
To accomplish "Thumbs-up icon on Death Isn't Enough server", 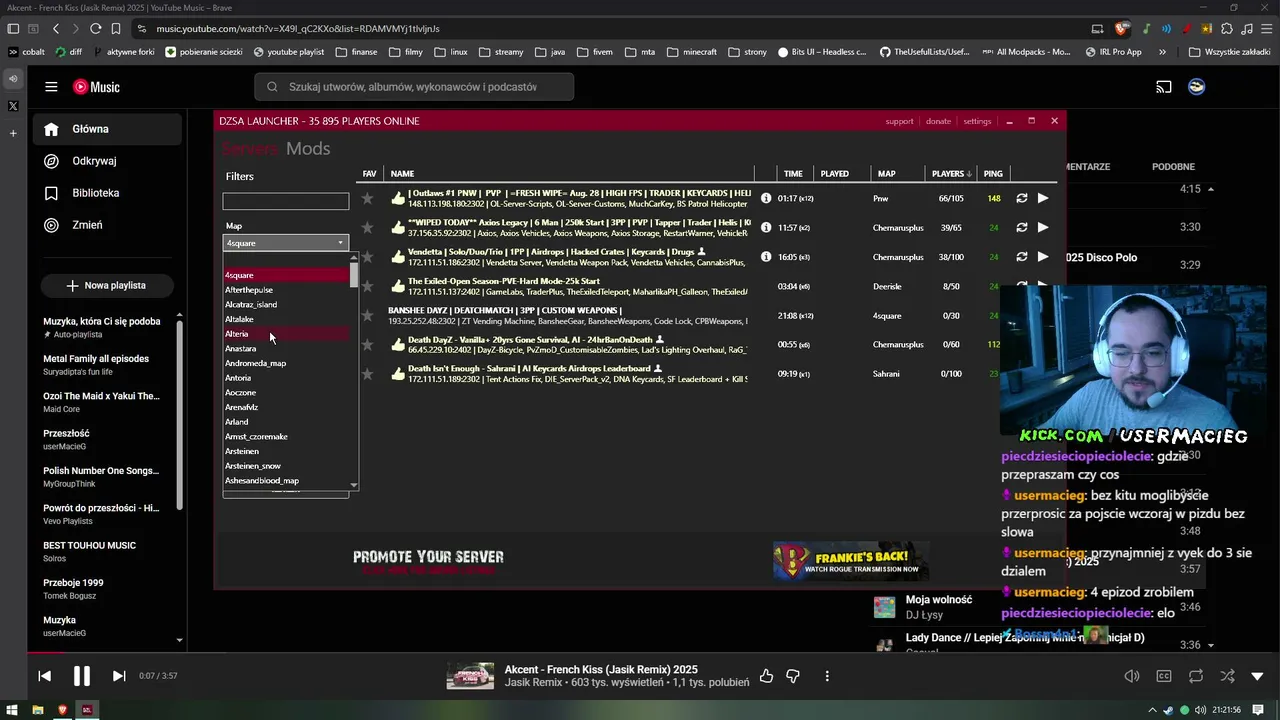I will (398, 374).
